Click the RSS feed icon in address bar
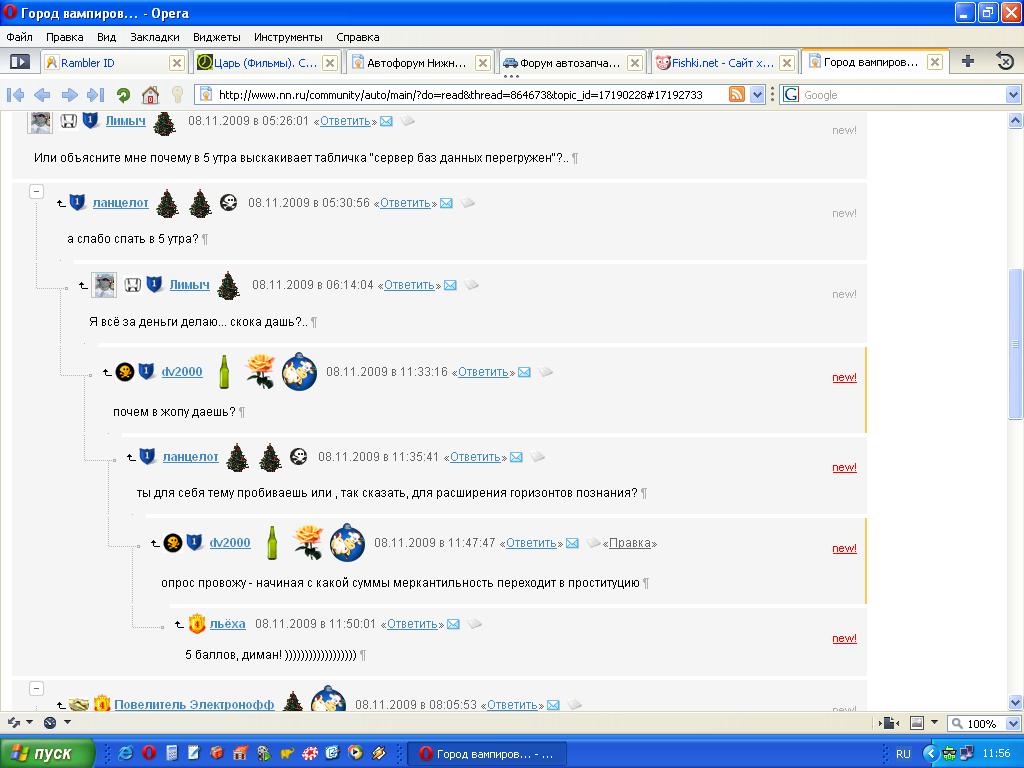The image size is (1024, 768). pos(737,95)
